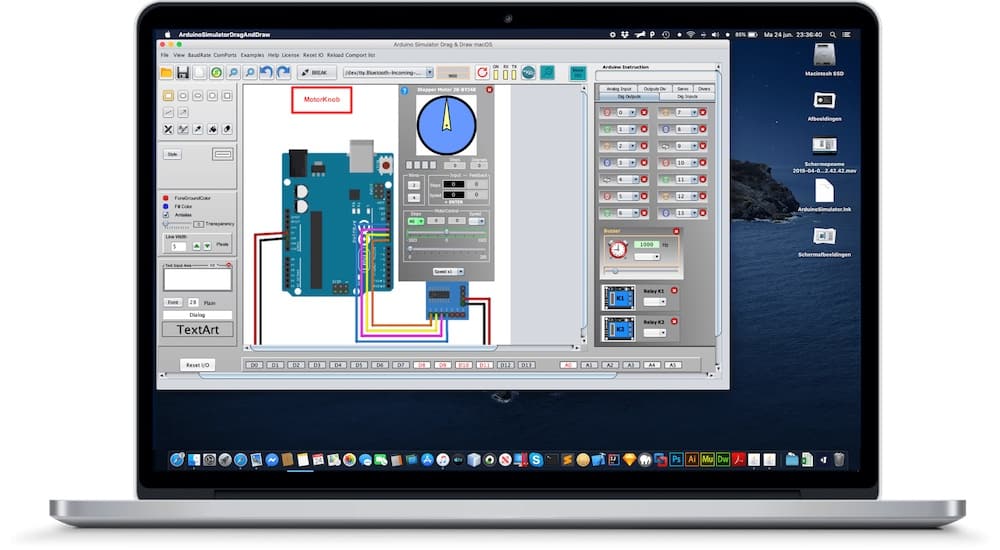Viewport: 1000px width, 550px height.
Task: Click the Text Input Area box
Action: coord(197,280)
